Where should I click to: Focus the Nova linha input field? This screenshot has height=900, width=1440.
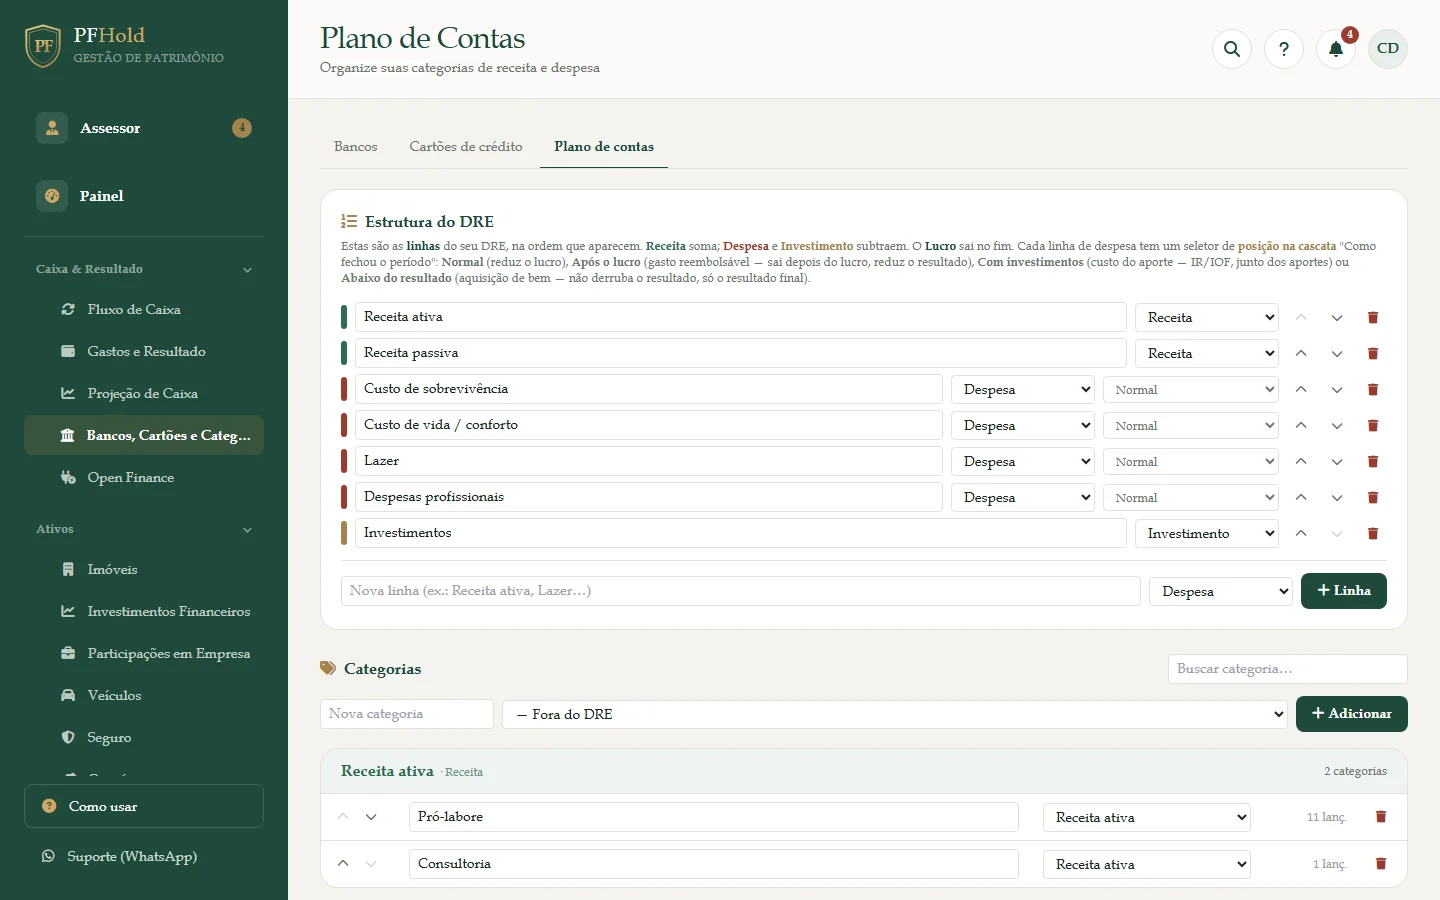741,591
